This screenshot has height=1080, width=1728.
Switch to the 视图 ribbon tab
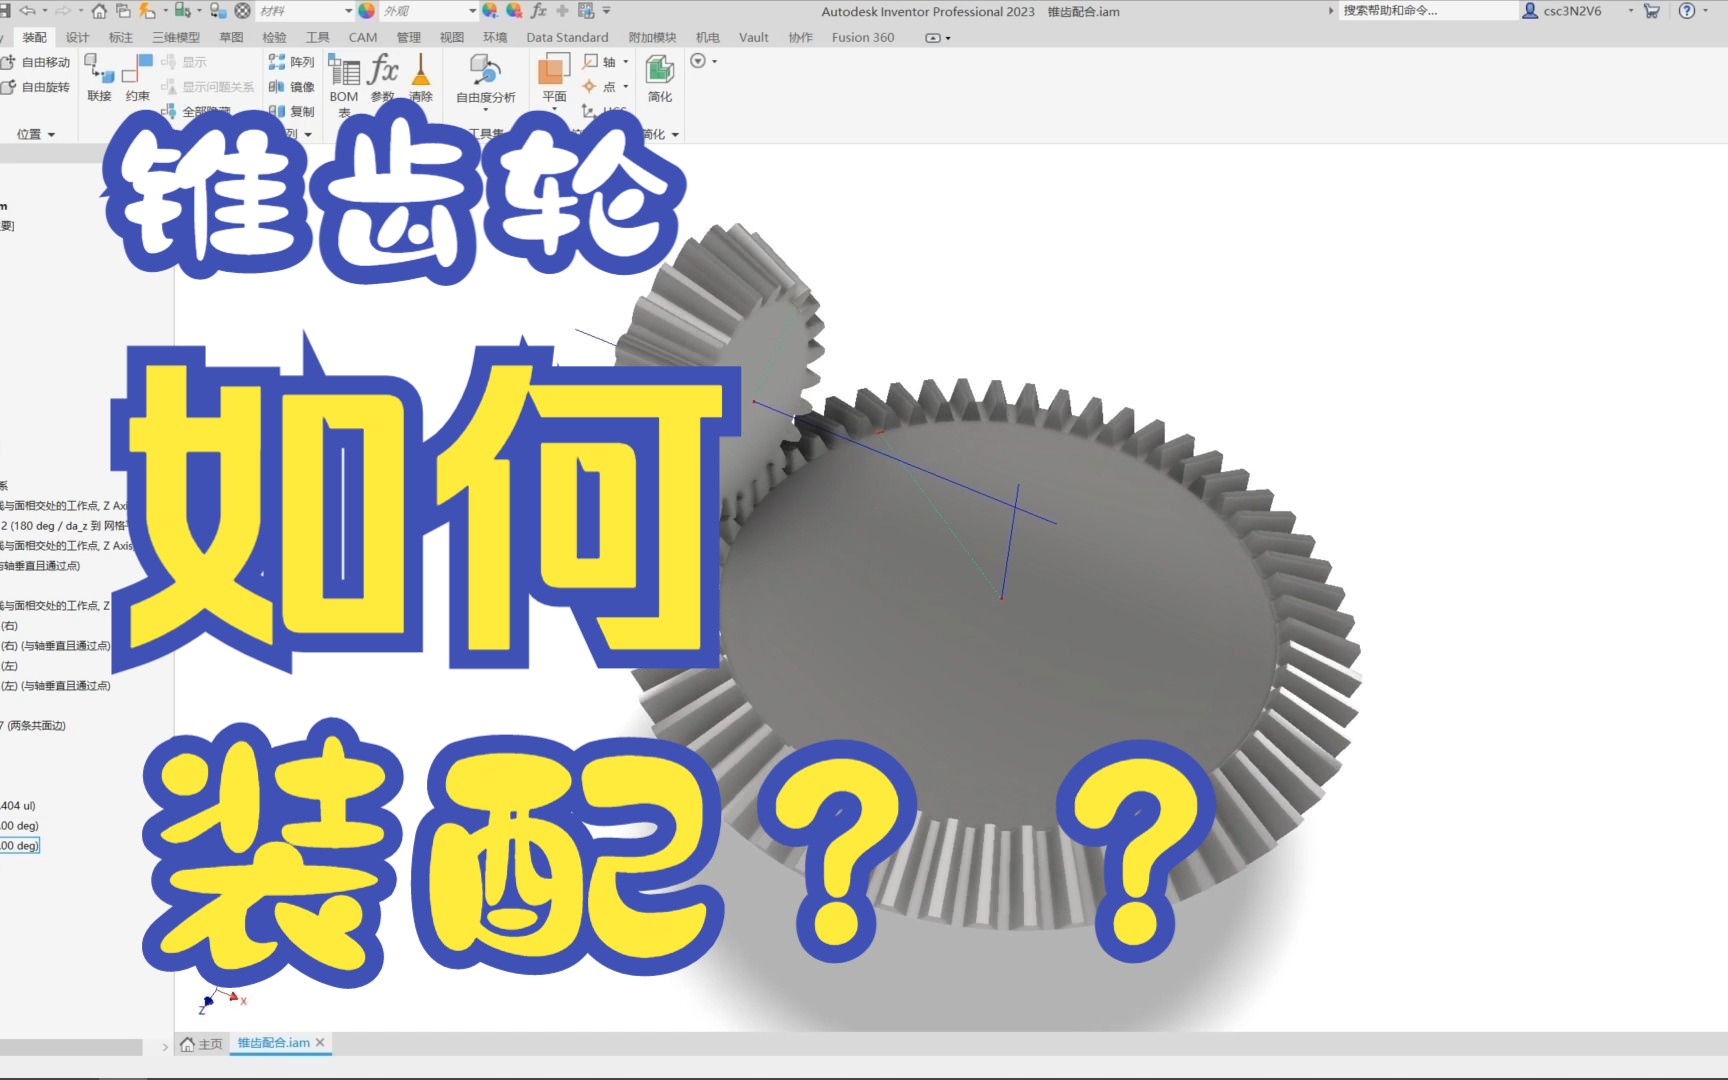tap(452, 37)
